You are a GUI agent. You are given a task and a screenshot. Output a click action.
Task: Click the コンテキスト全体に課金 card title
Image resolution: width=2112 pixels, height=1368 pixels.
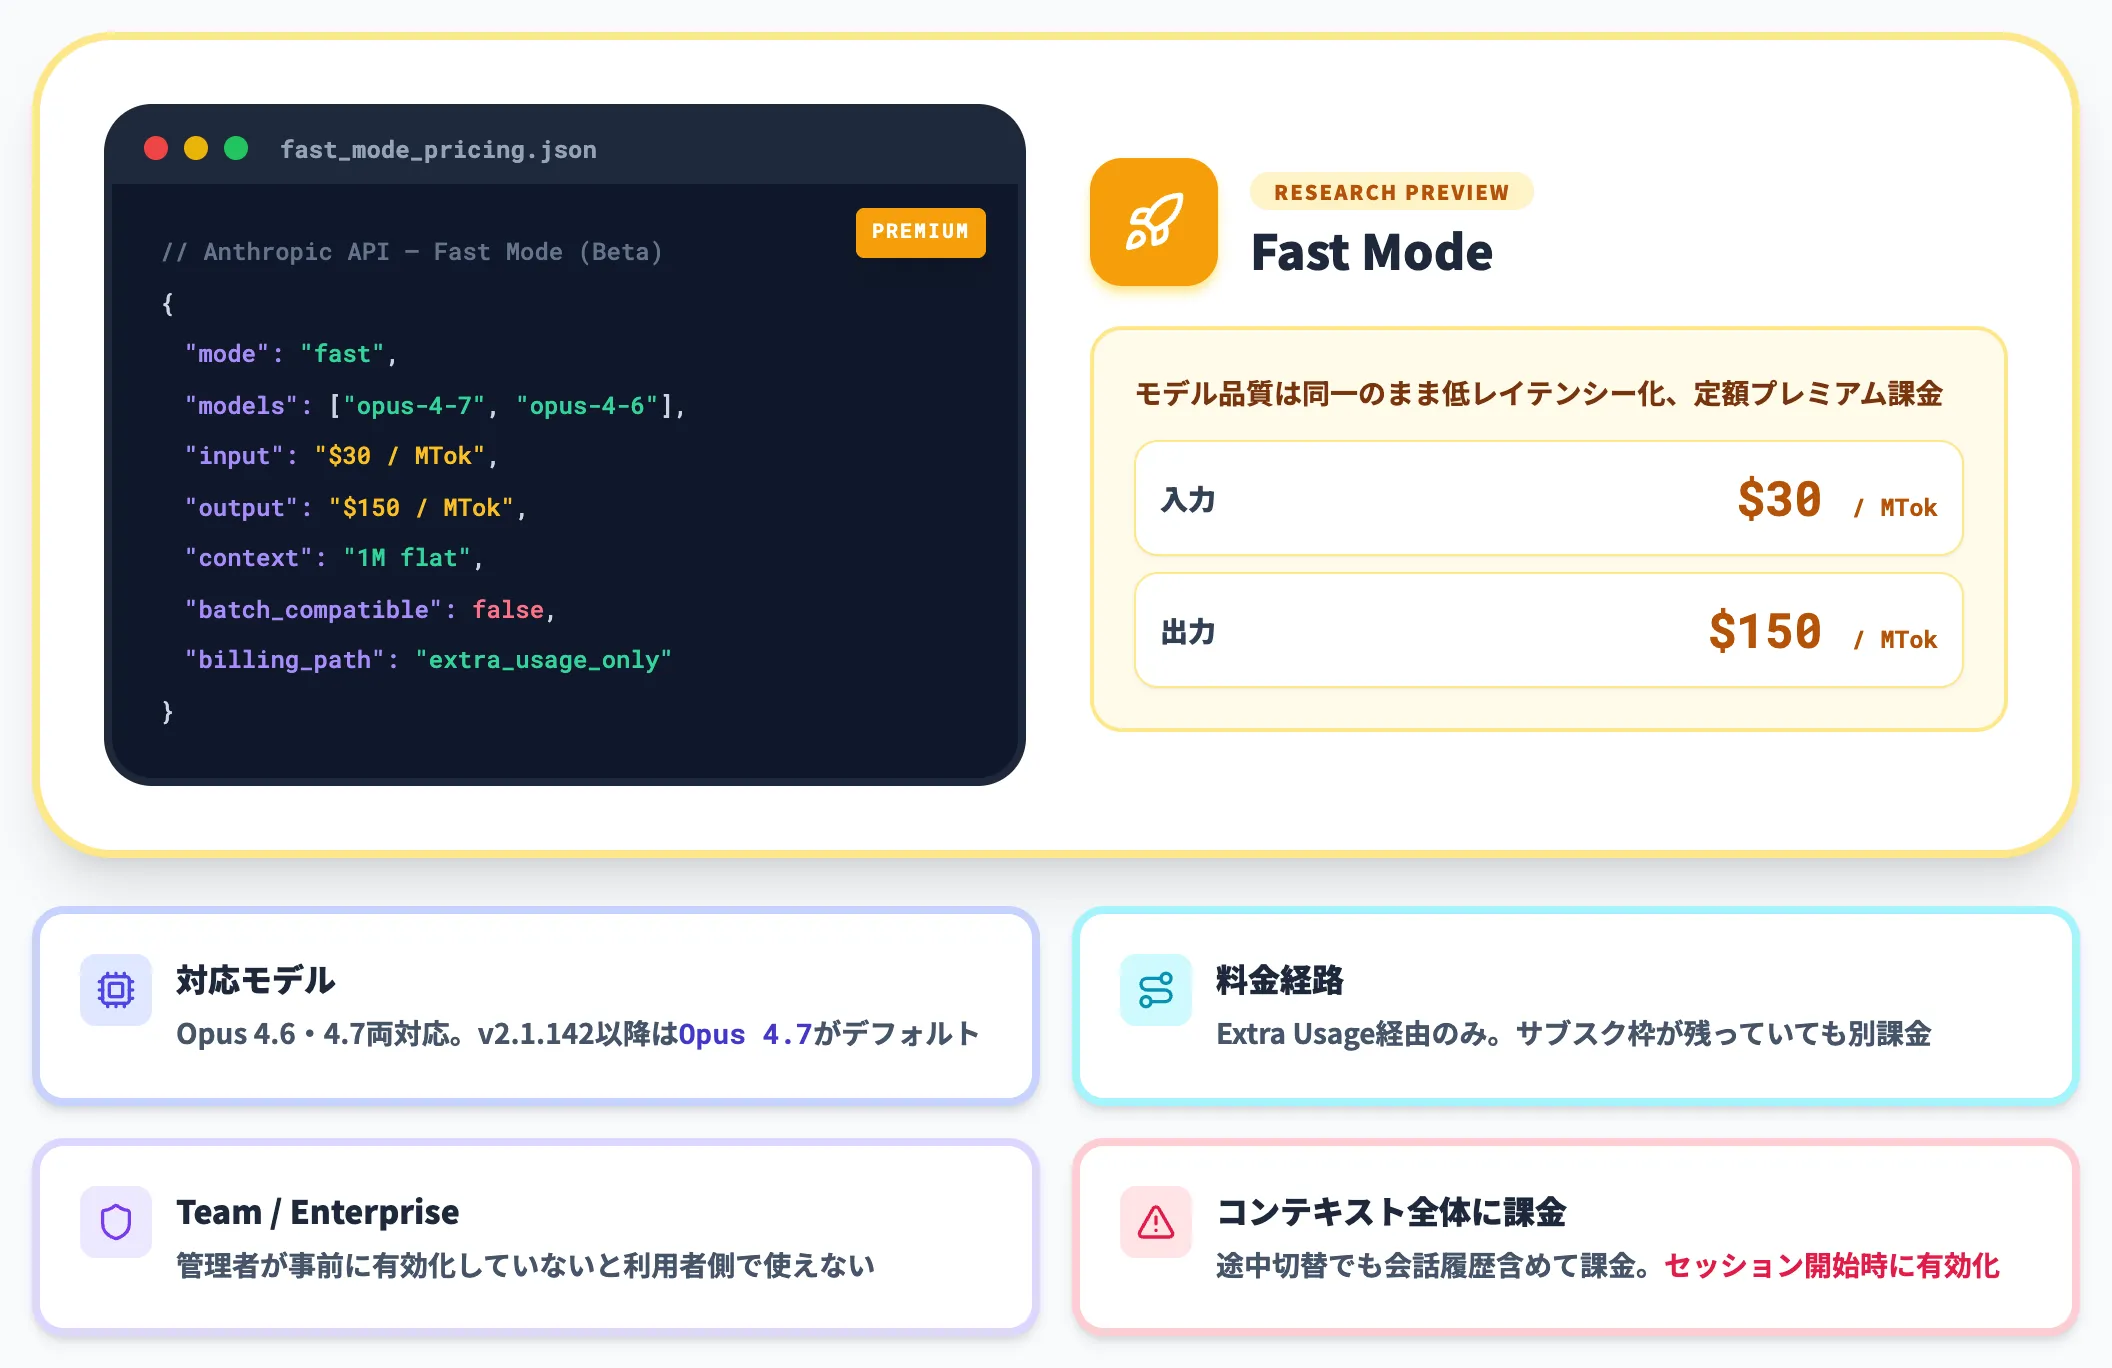coord(1391,1212)
